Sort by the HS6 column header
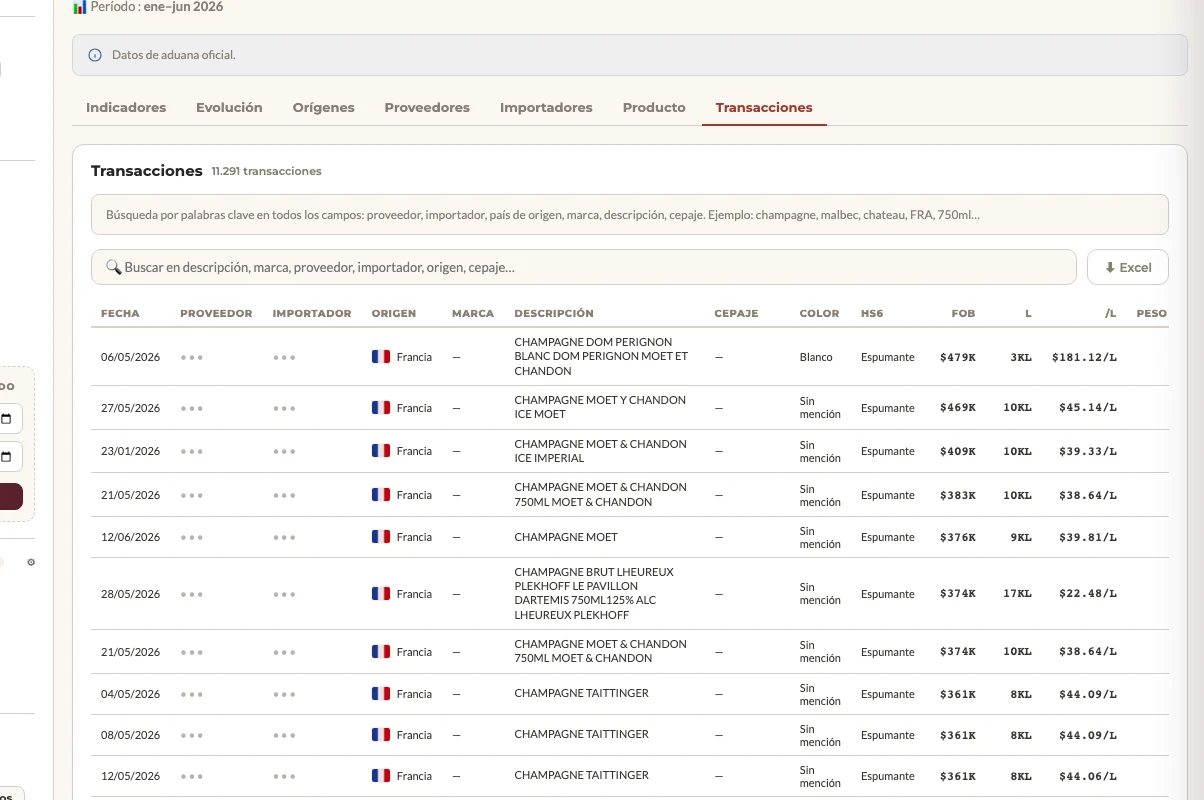Image resolution: width=1204 pixels, height=800 pixels. [x=872, y=313]
